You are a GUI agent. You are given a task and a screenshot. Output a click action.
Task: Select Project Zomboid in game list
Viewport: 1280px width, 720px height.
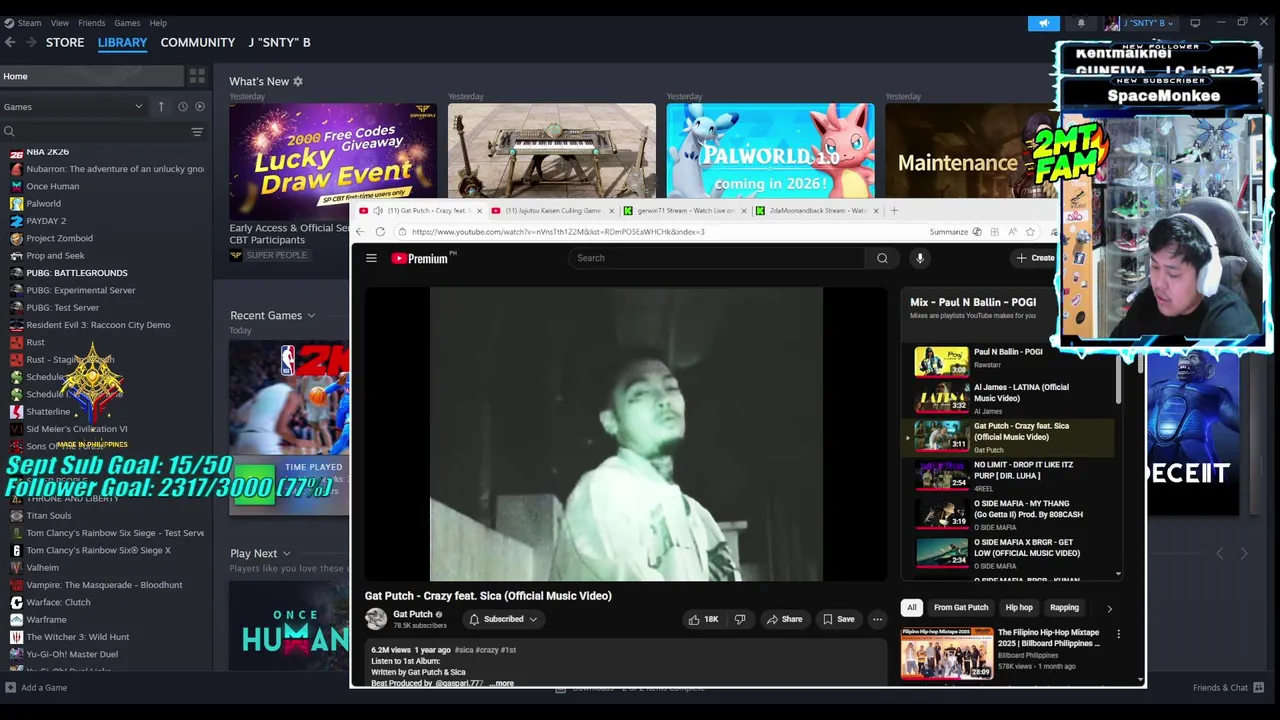click(x=59, y=238)
